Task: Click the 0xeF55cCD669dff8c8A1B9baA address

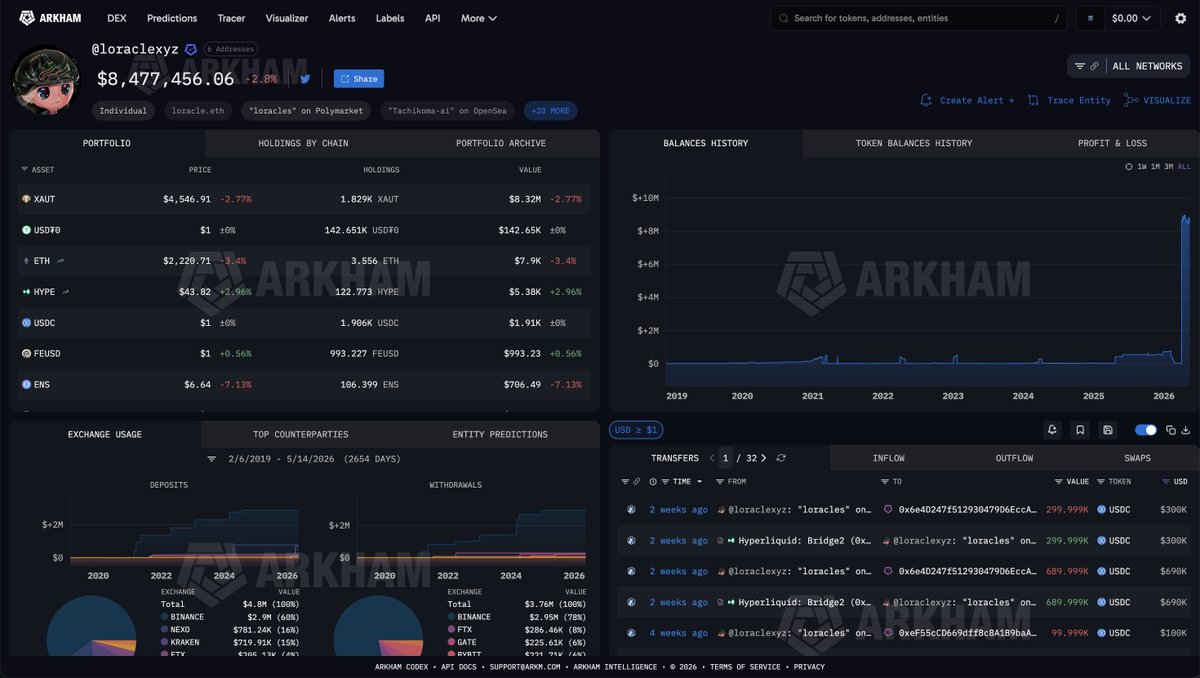Action: tap(965, 633)
